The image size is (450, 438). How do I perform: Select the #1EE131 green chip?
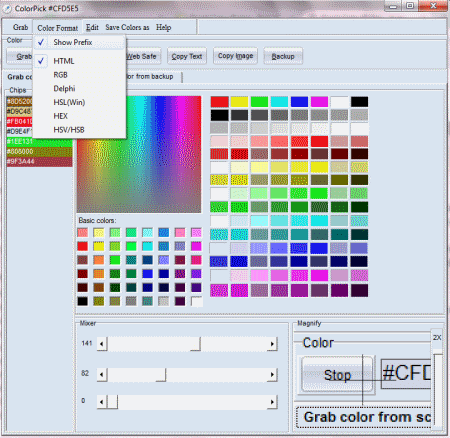point(39,141)
